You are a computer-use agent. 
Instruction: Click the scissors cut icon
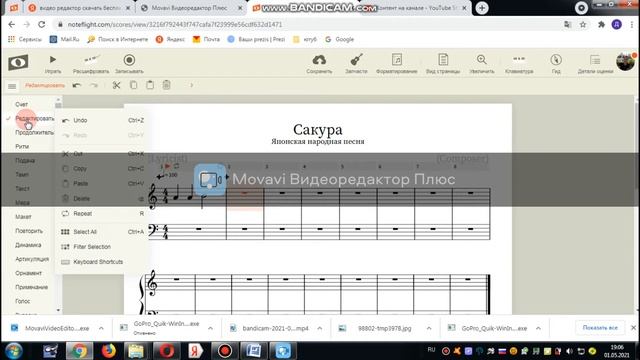117,85
